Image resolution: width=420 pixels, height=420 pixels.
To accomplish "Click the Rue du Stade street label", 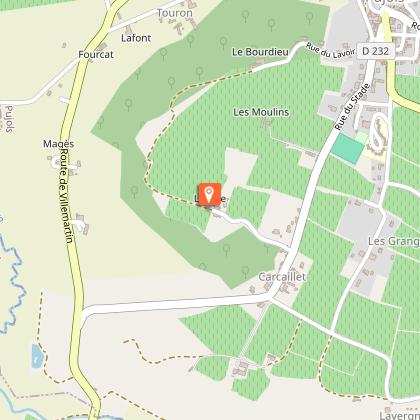I will (353, 107).
